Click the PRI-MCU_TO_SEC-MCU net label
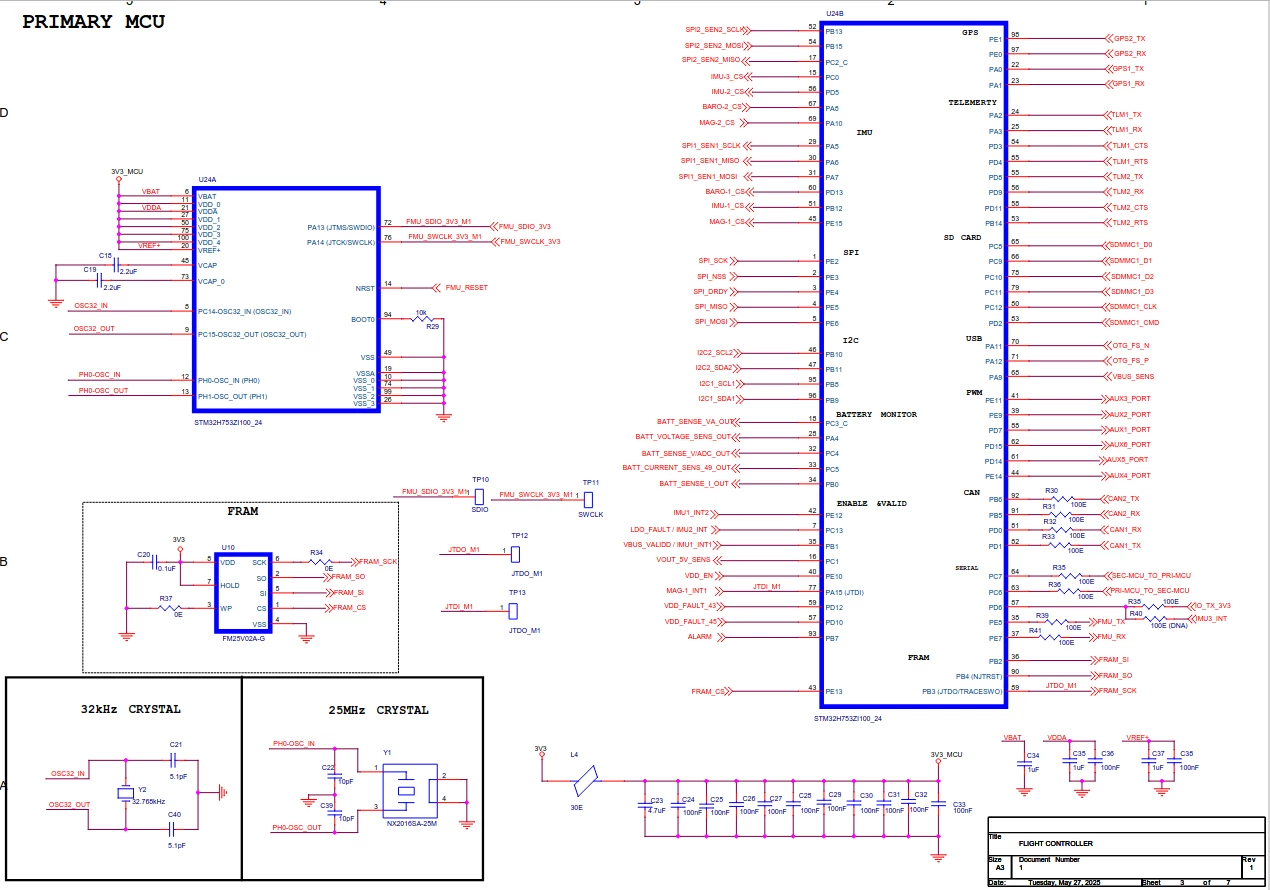This screenshot has height=890, width=1270. (x=1150, y=591)
